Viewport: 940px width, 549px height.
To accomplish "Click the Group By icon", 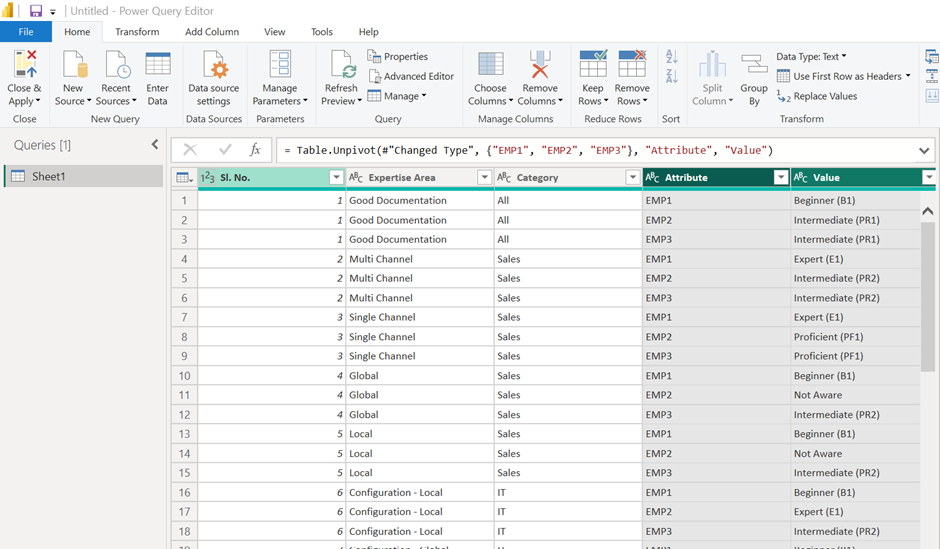I will [x=754, y=64].
